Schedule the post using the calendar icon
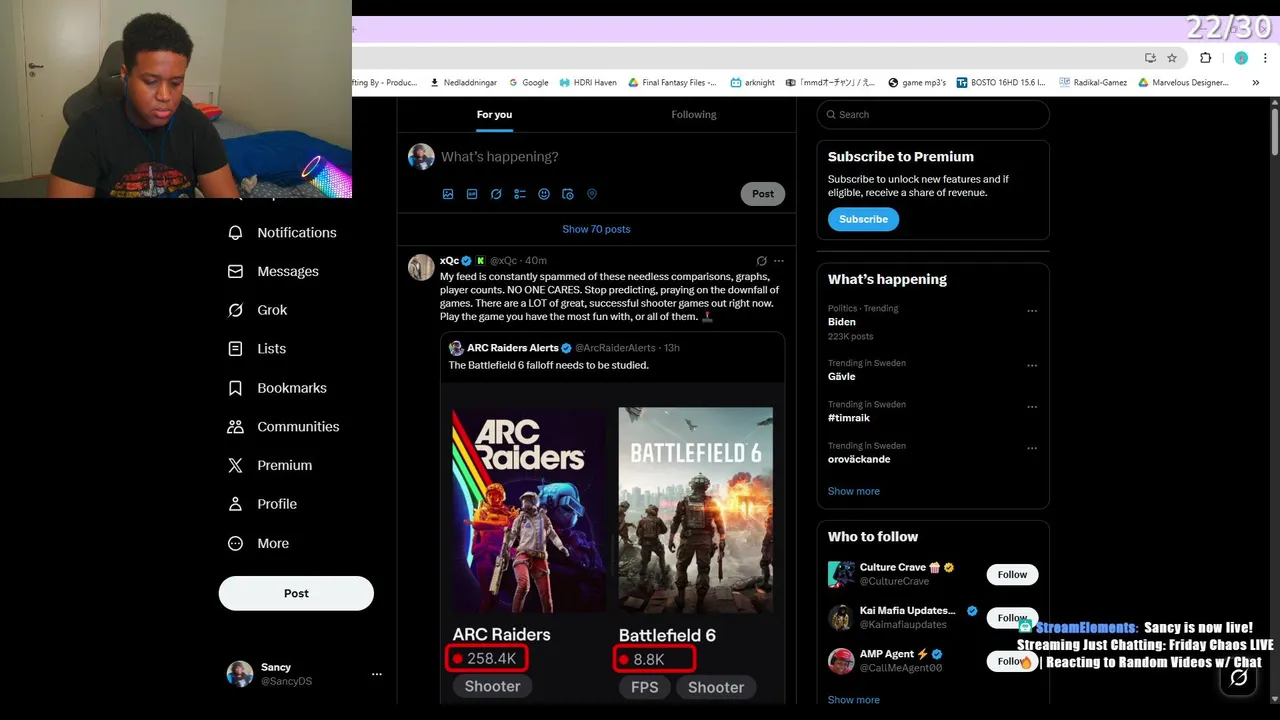1280x720 pixels. click(x=568, y=194)
